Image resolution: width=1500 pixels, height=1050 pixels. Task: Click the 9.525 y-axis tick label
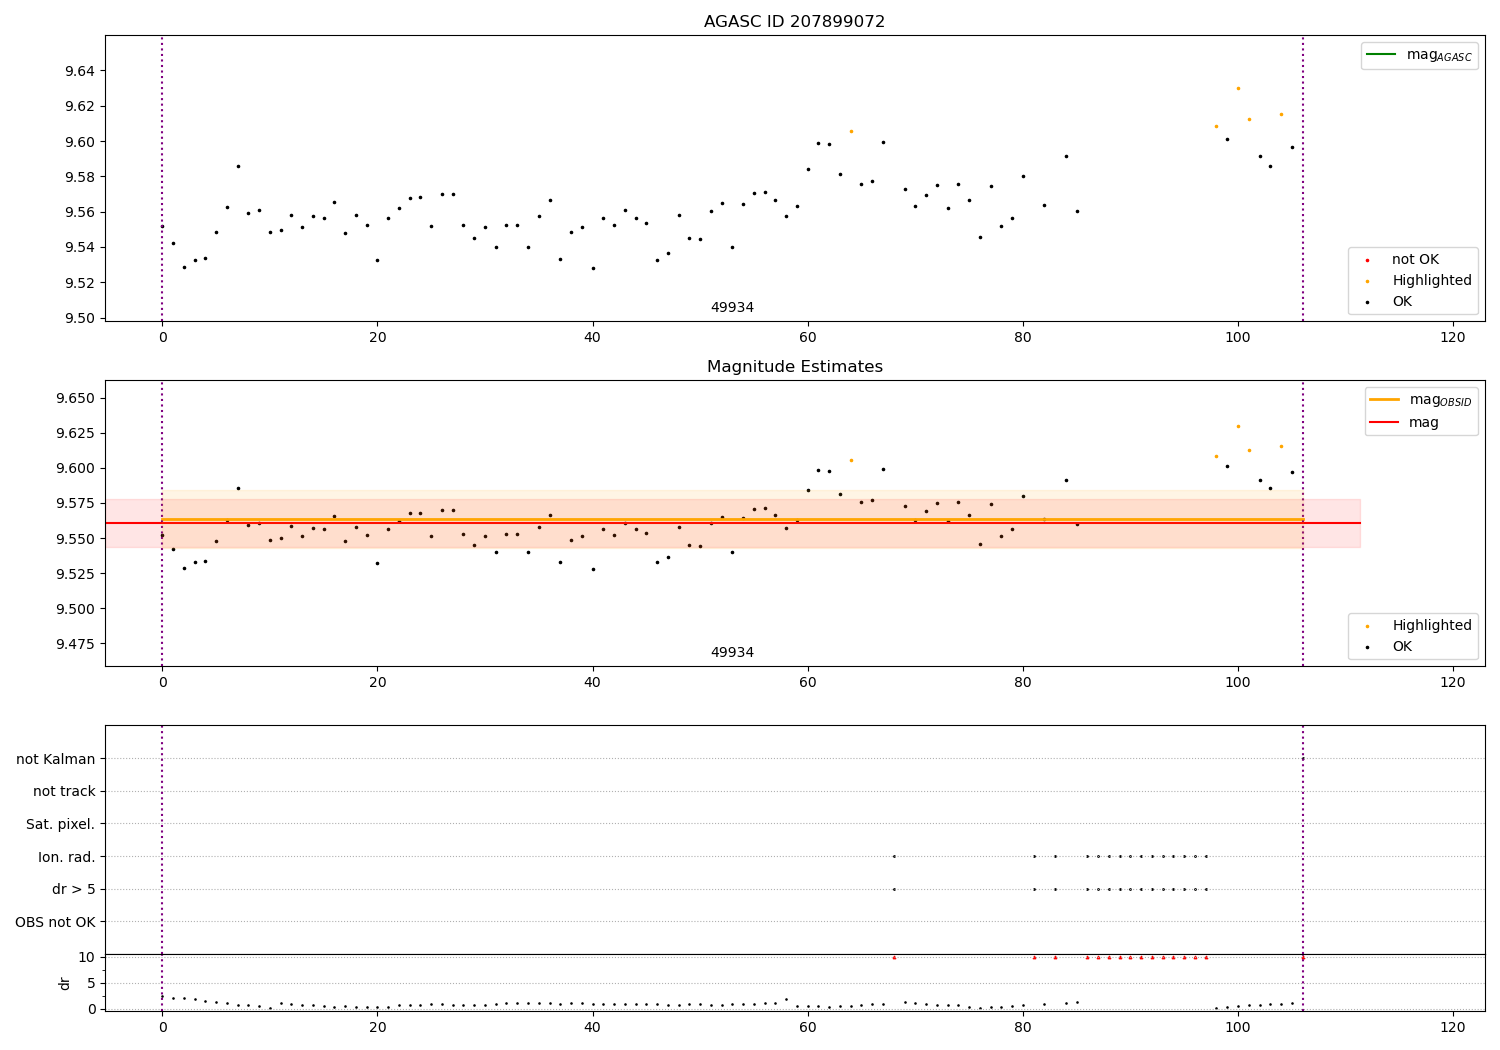tap(76, 574)
